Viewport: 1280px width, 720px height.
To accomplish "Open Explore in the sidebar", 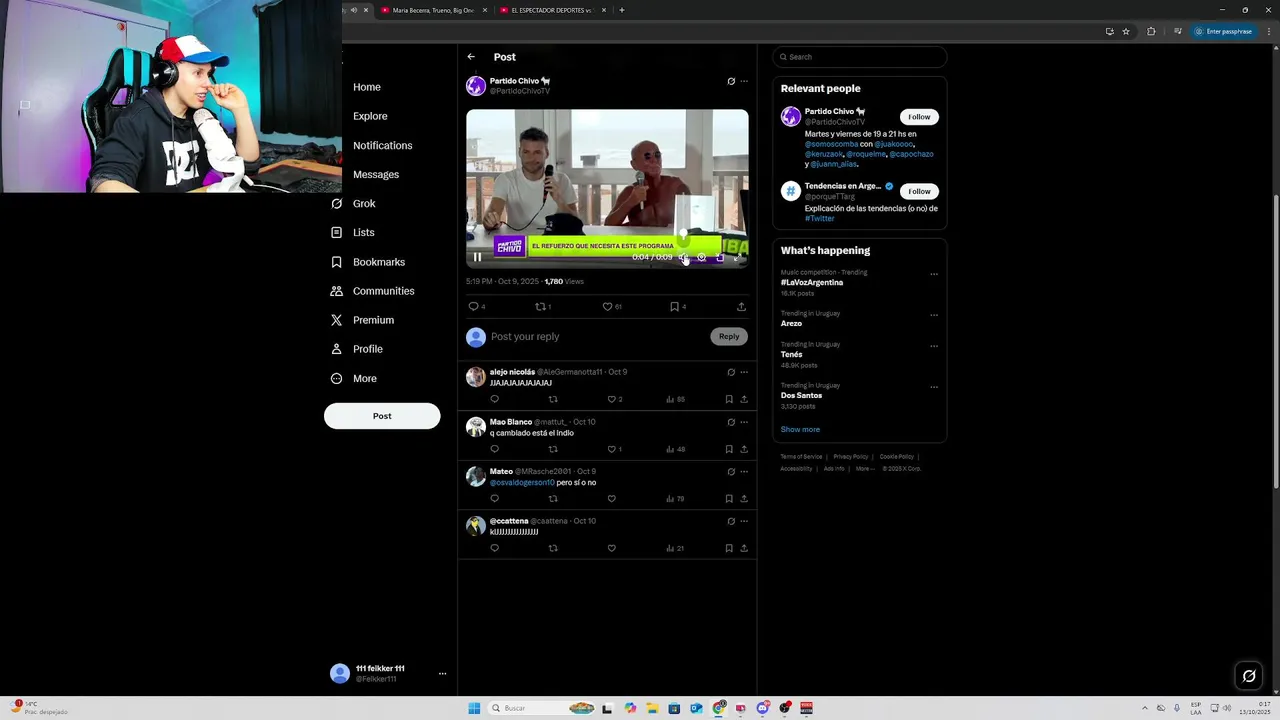I will click(370, 116).
